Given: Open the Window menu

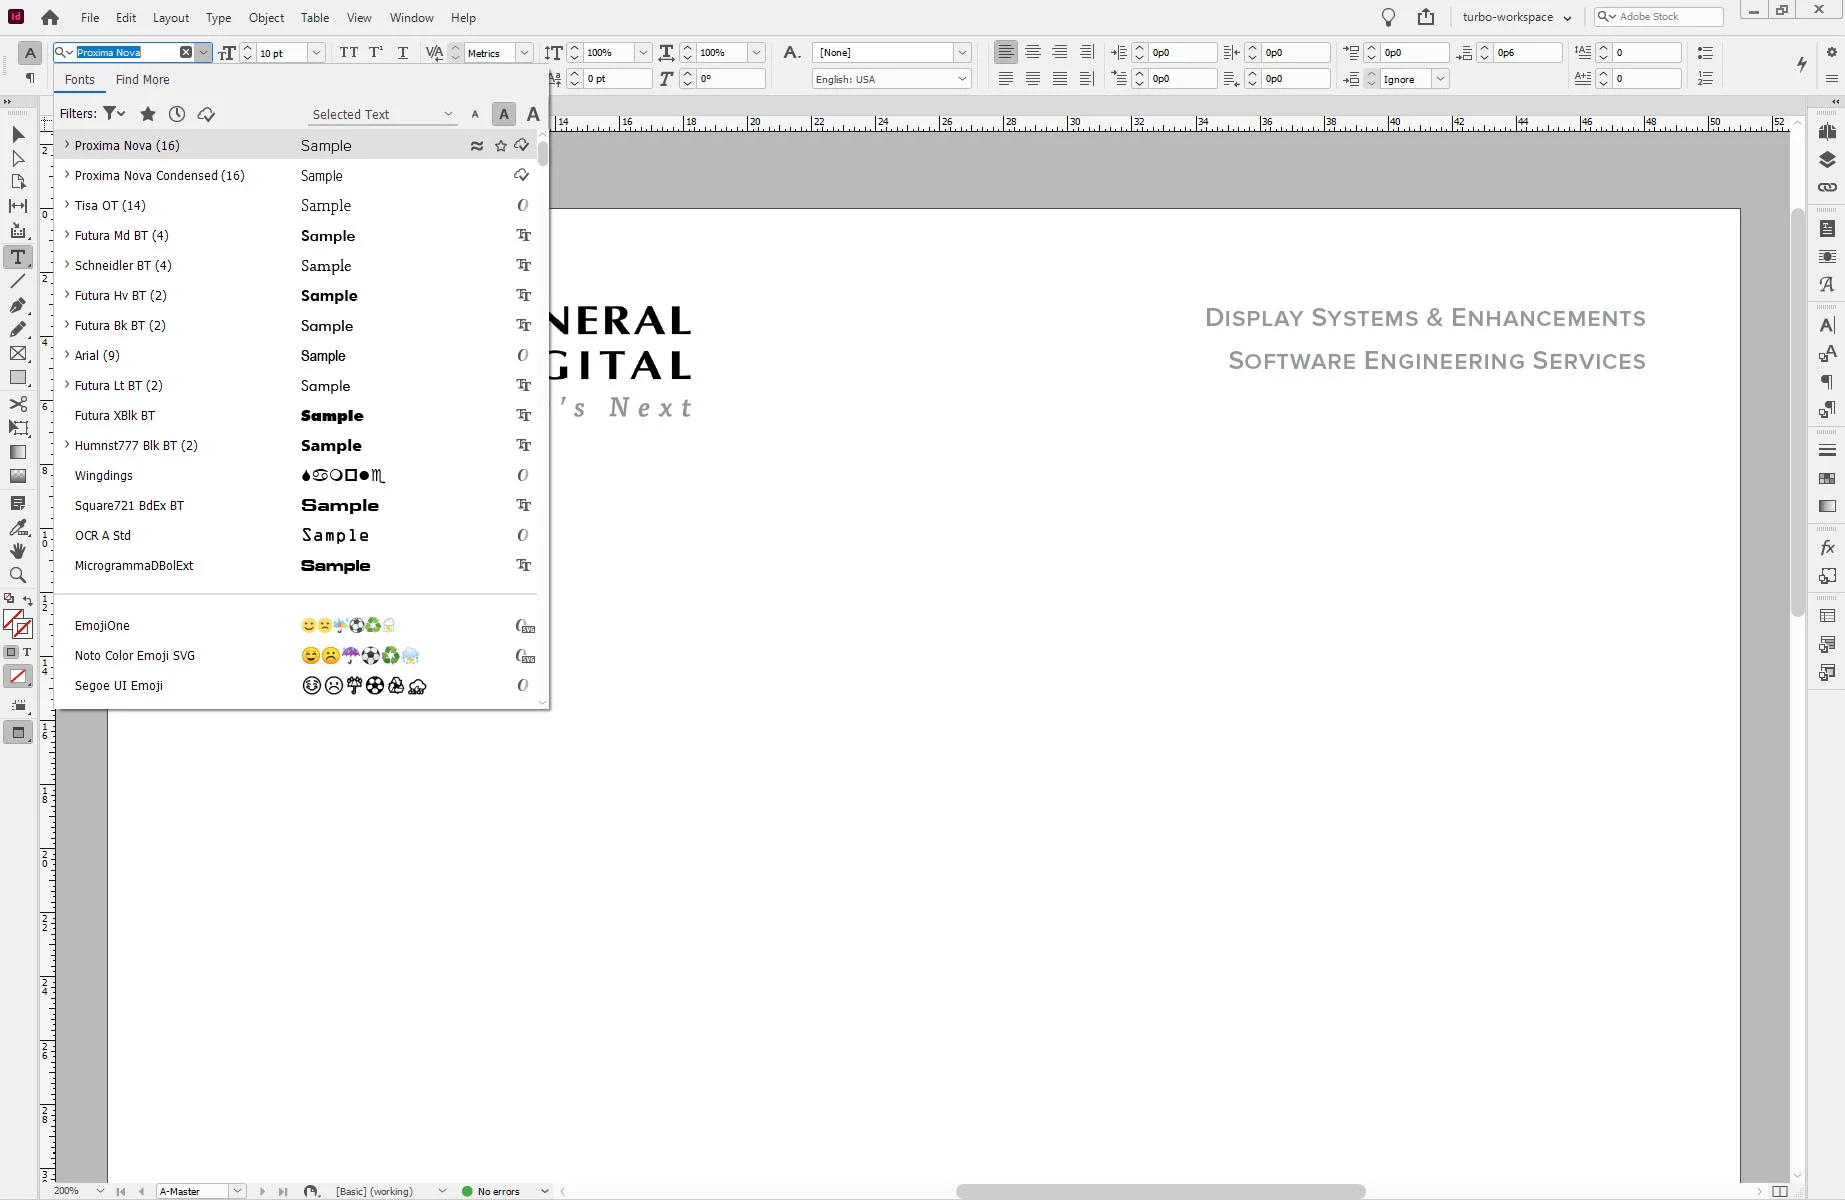Looking at the screenshot, I should pos(411,17).
